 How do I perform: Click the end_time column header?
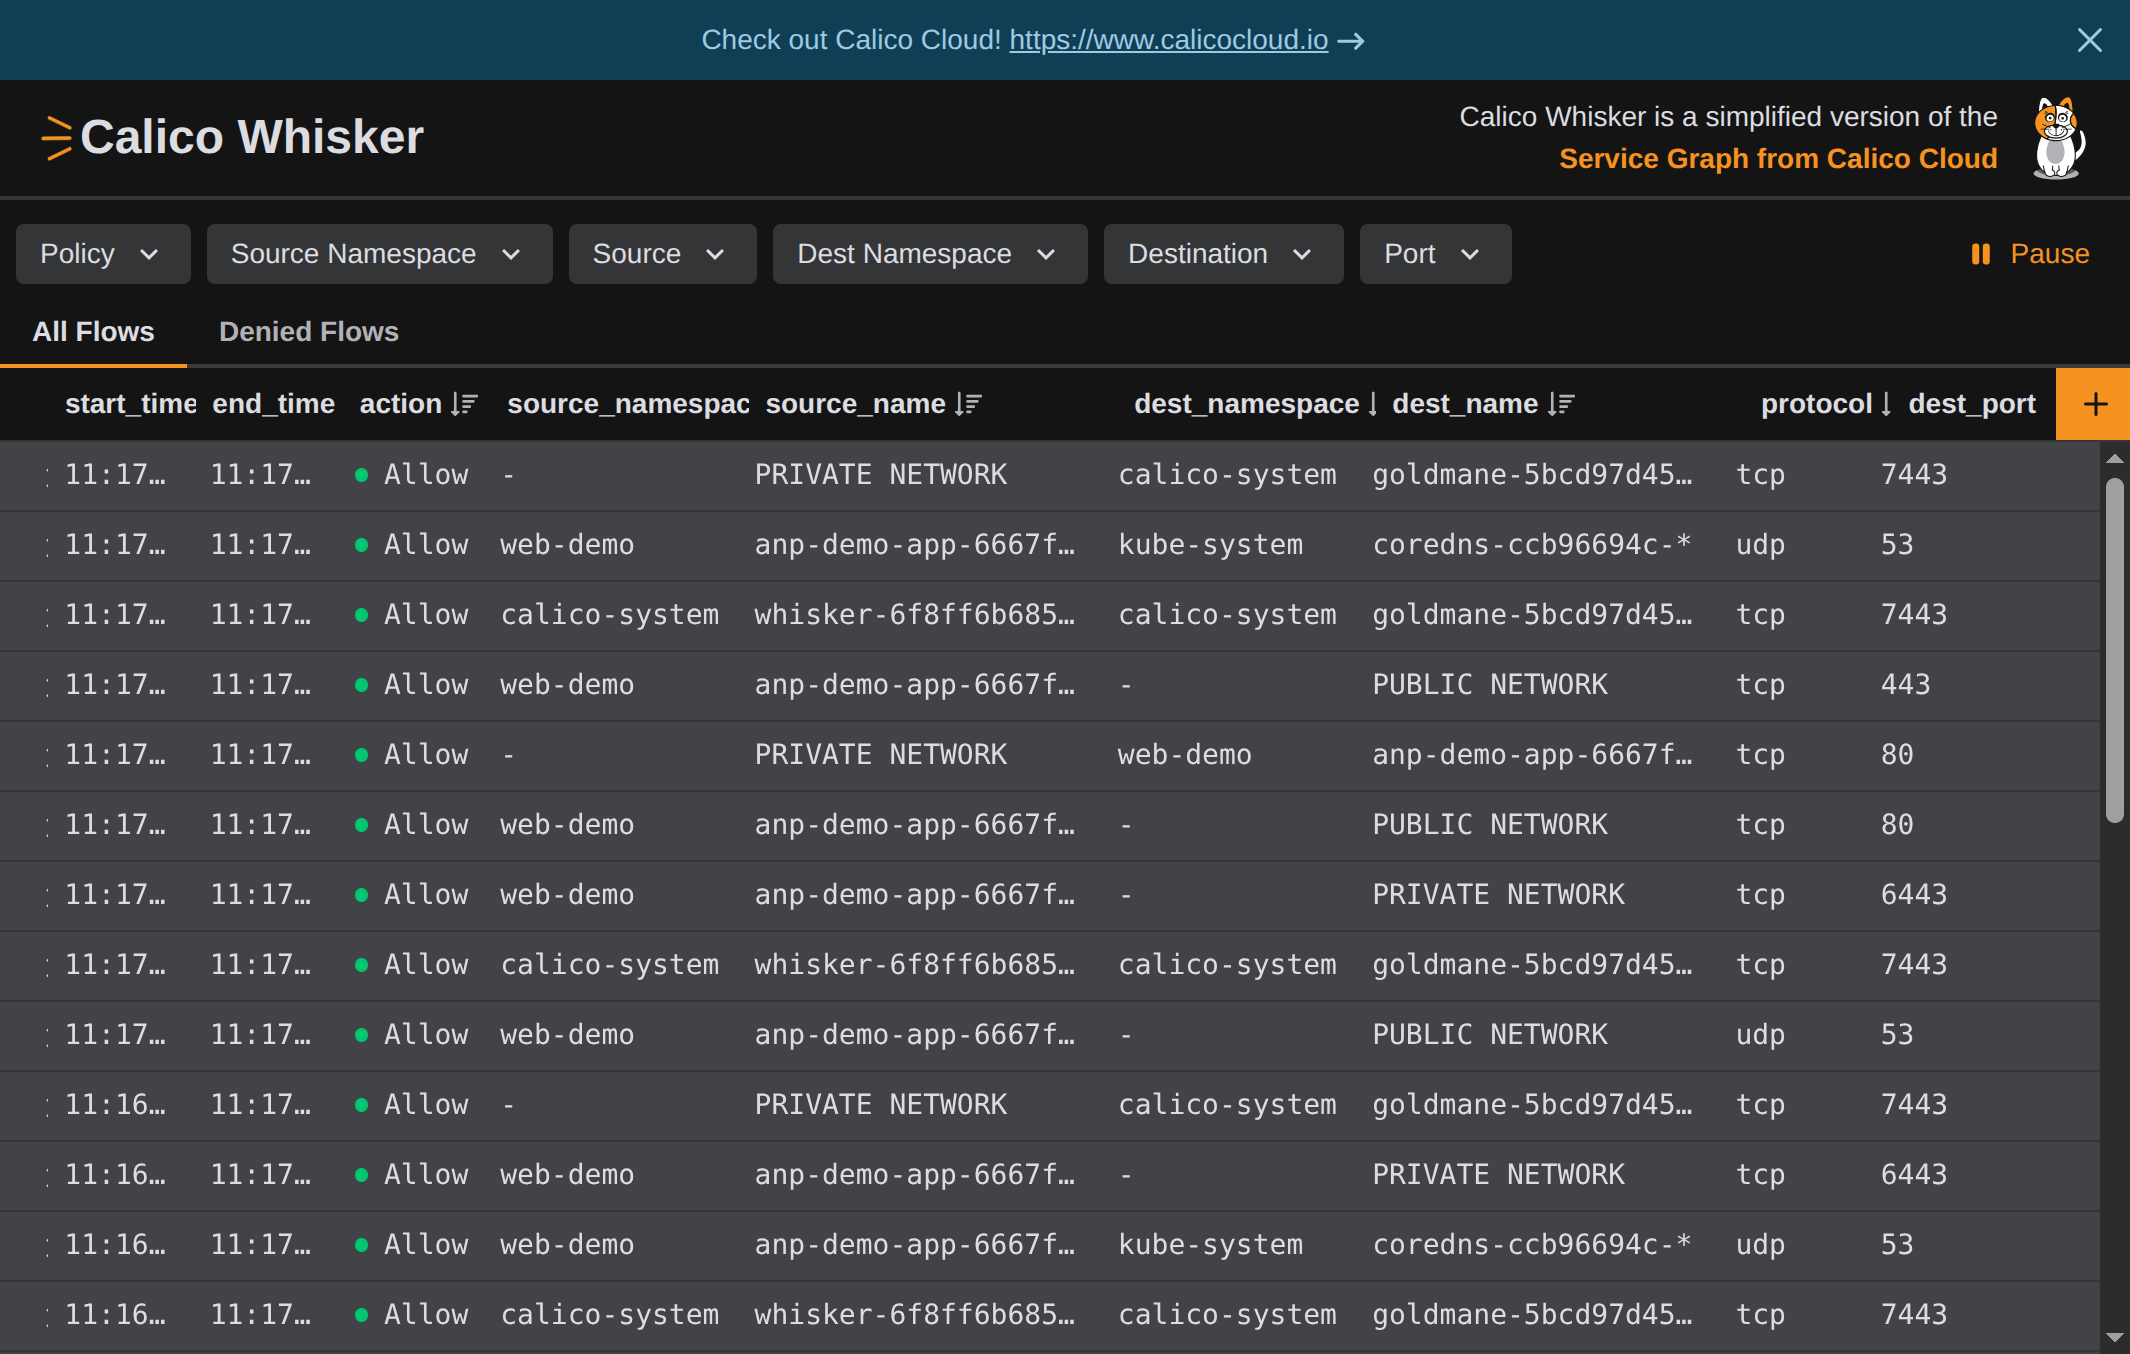tap(273, 404)
